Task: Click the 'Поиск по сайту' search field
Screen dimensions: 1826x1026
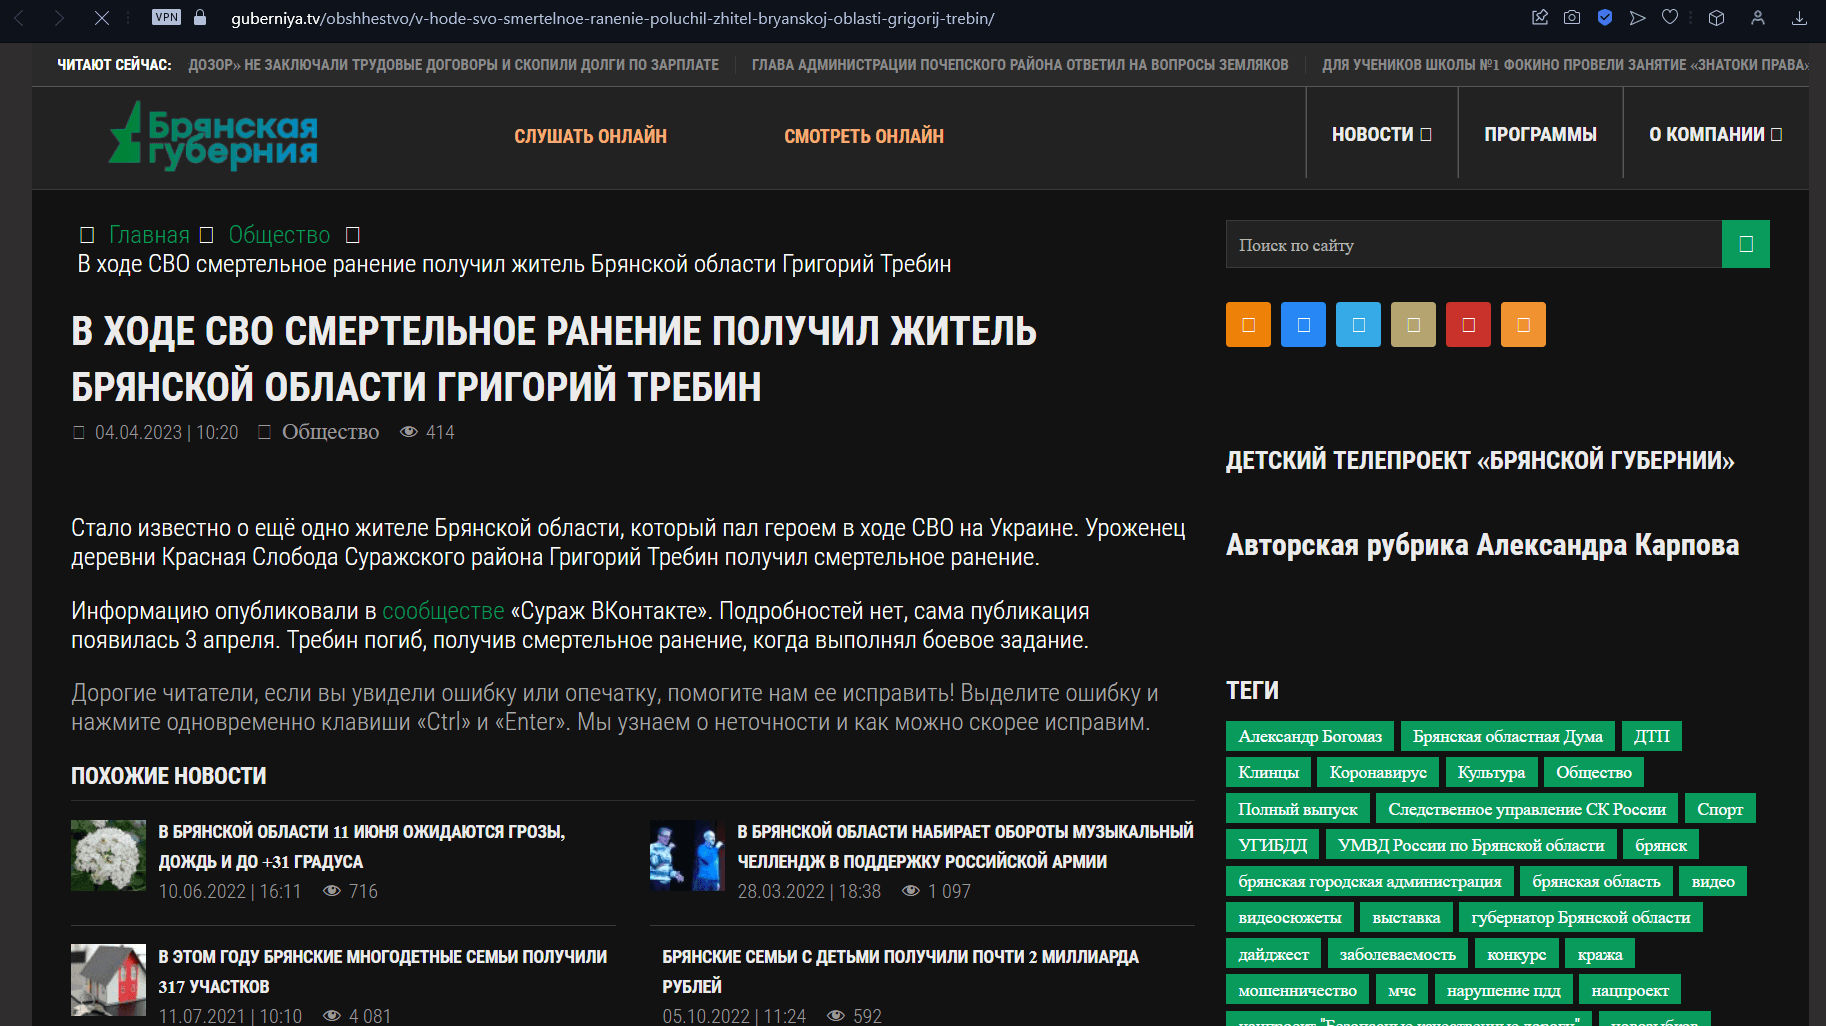Action: pyautogui.click(x=1473, y=245)
